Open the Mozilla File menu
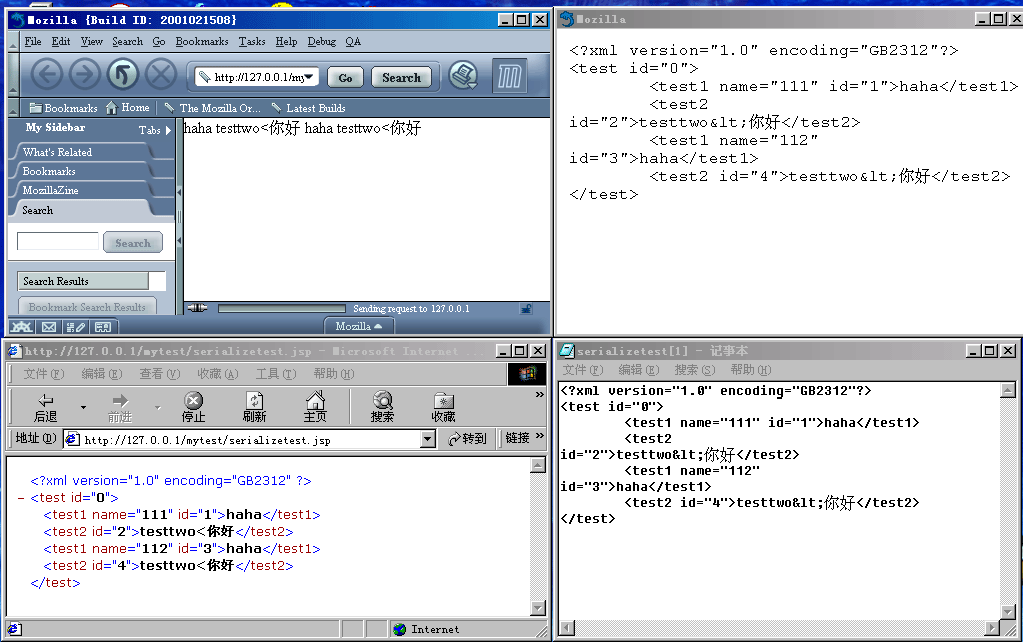 coord(33,42)
